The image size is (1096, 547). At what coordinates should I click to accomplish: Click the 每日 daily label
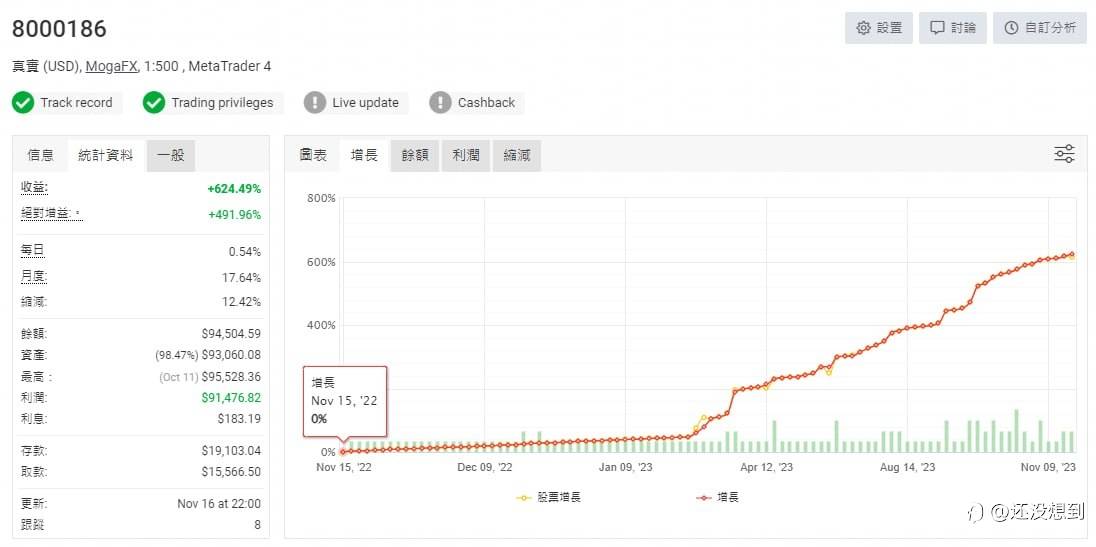[x=33, y=250]
